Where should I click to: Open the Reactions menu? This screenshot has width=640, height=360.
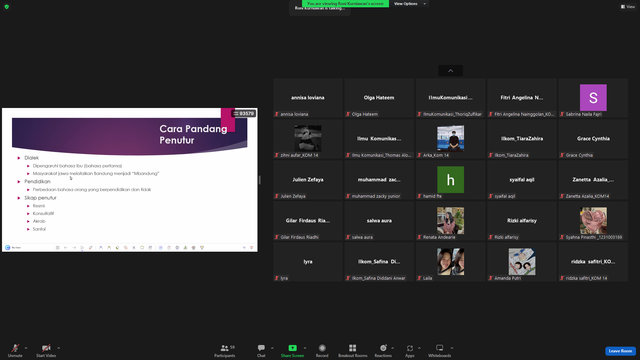point(383,350)
